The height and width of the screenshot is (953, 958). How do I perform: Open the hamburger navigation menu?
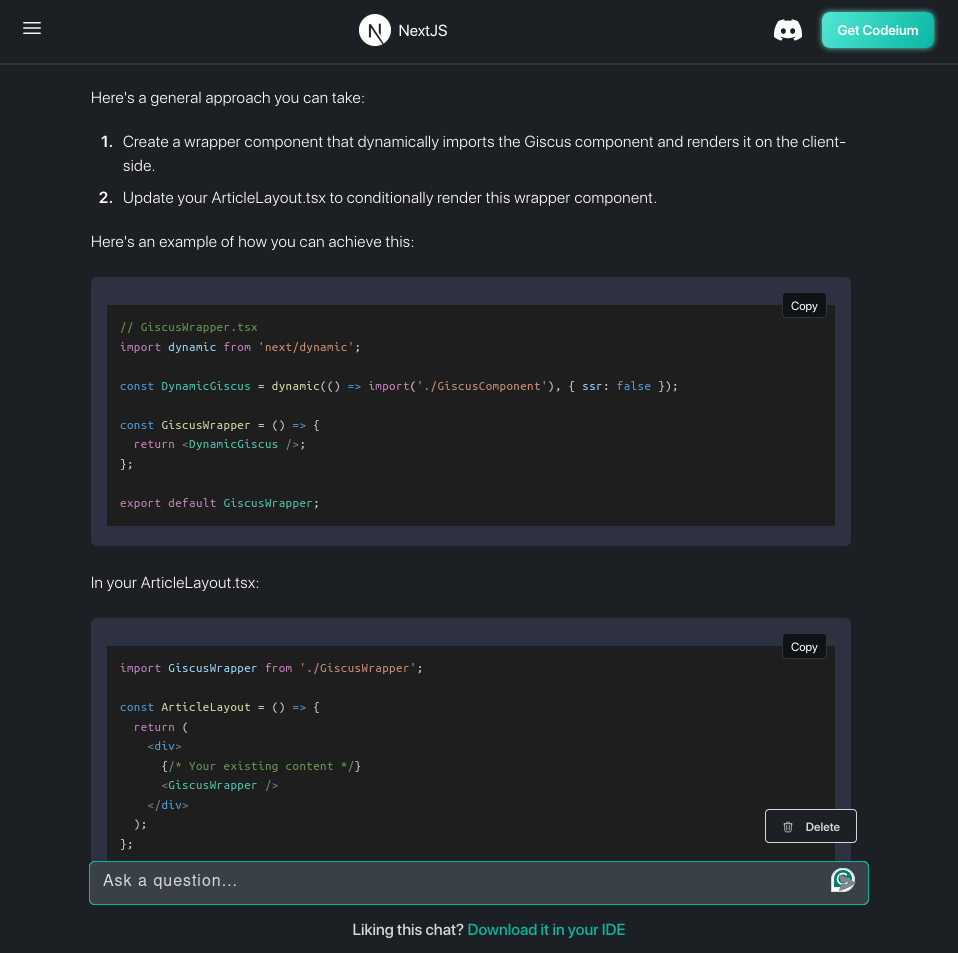pyautogui.click(x=32, y=29)
